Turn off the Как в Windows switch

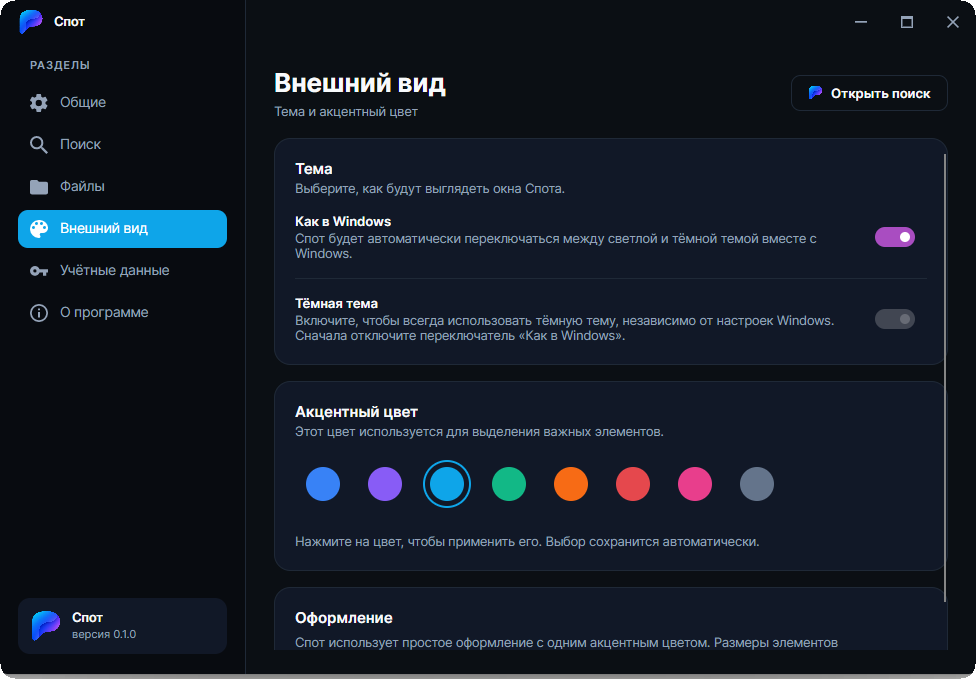coord(894,237)
